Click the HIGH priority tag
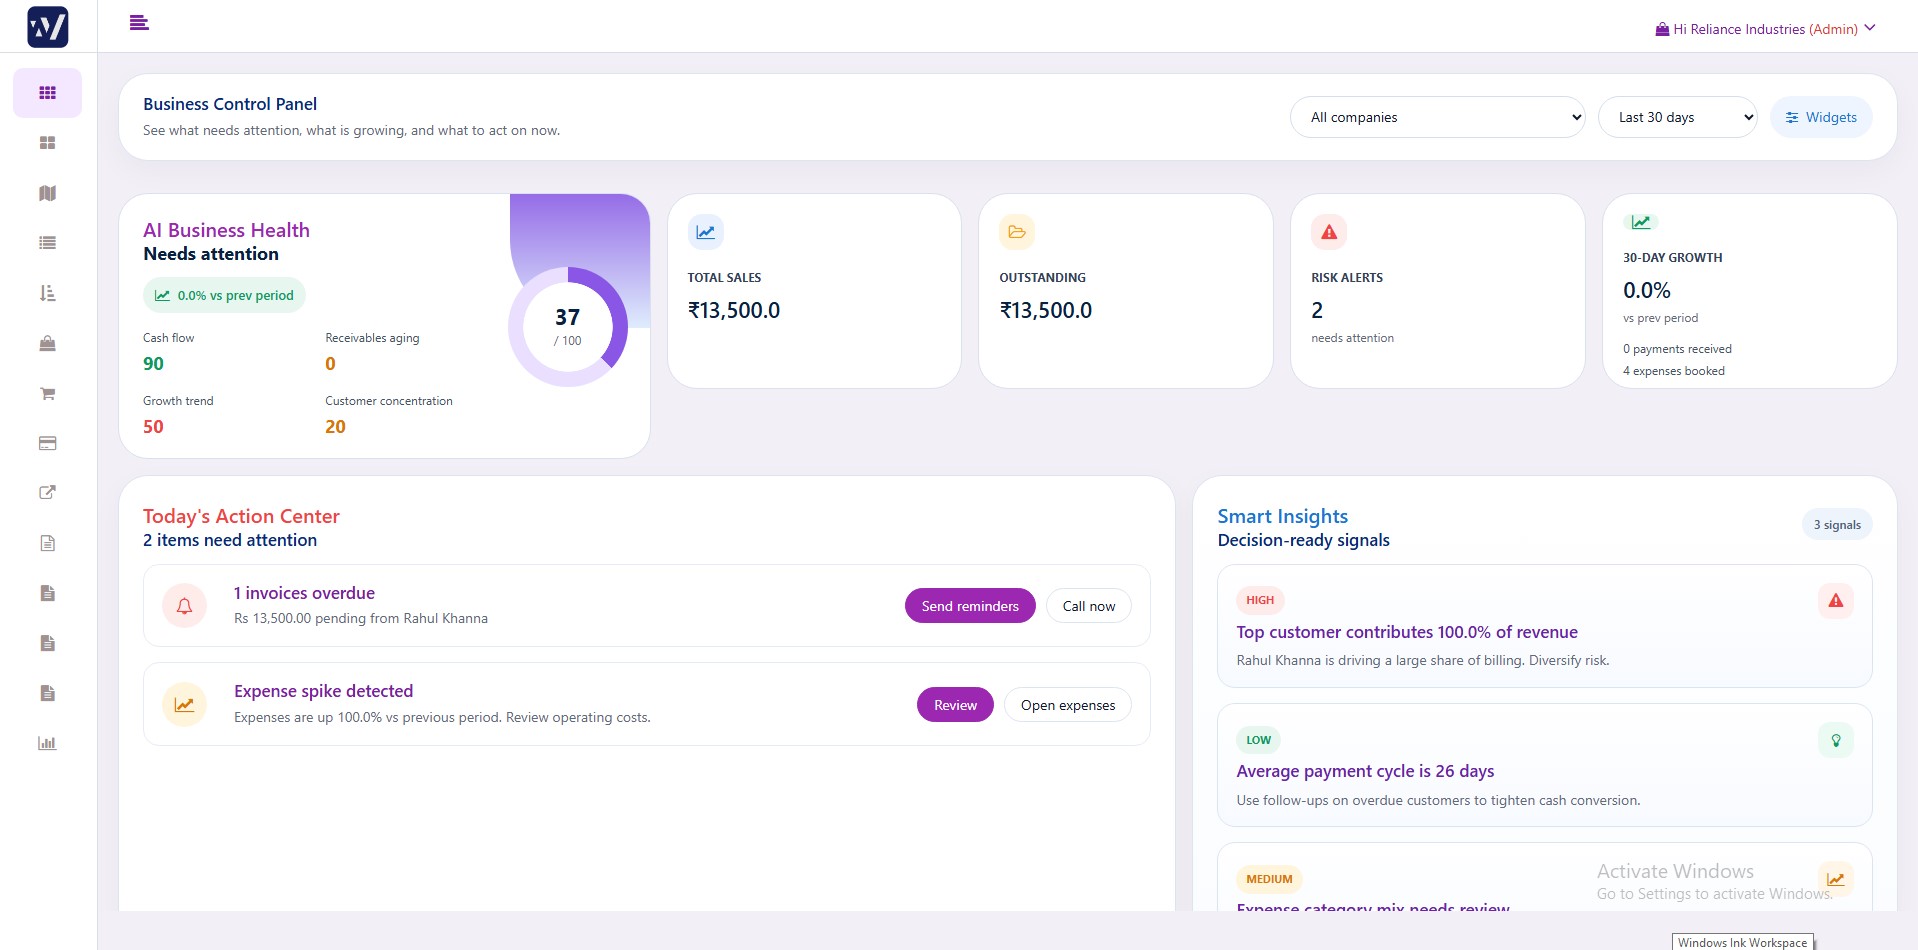The image size is (1918, 950). [1260, 600]
